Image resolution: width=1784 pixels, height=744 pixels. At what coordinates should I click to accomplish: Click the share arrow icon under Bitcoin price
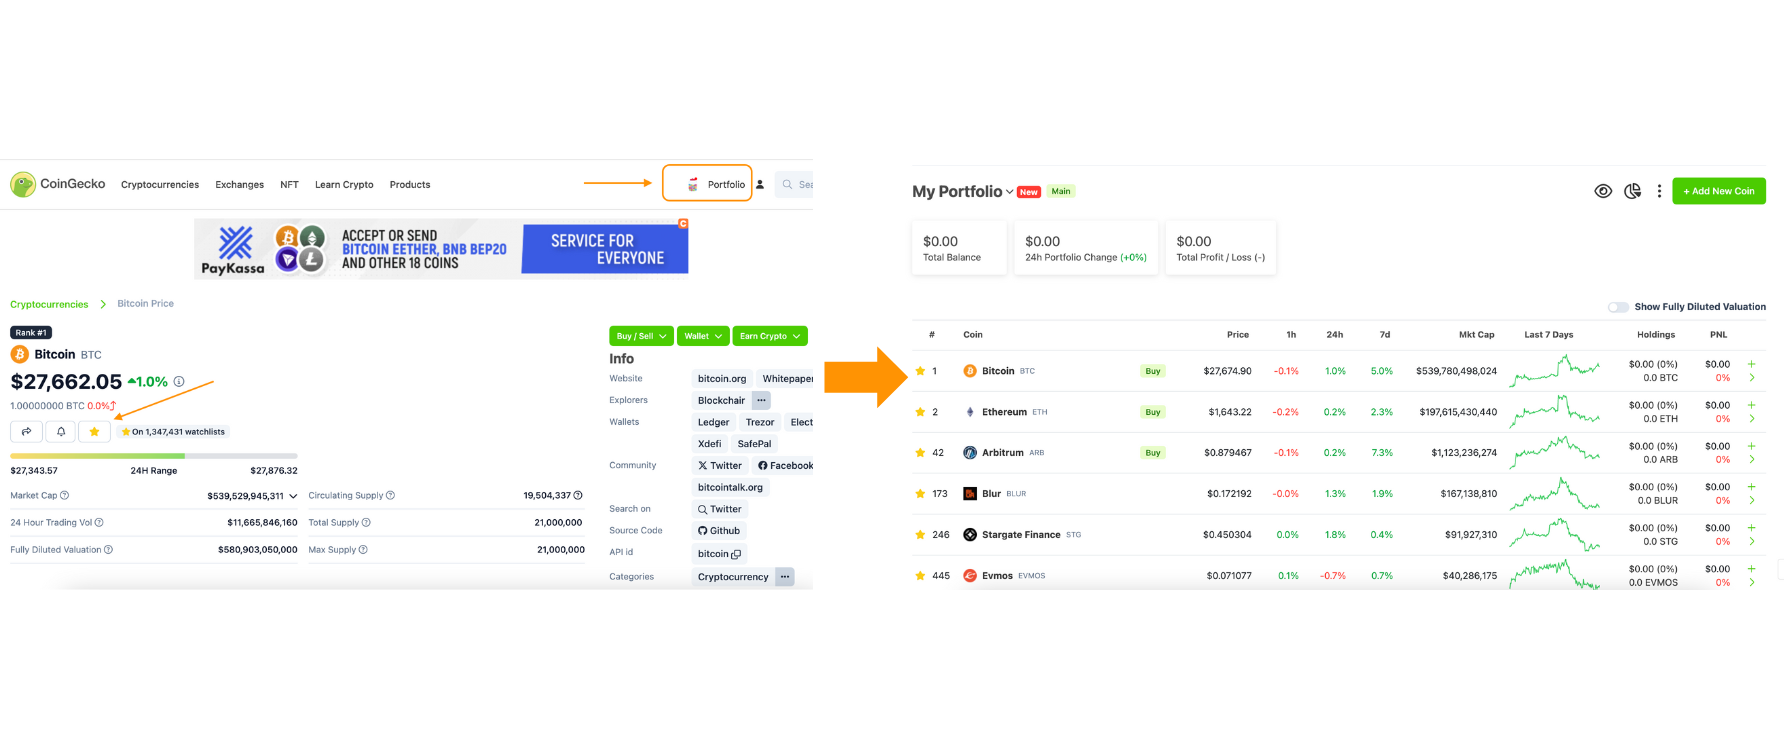coord(26,432)
